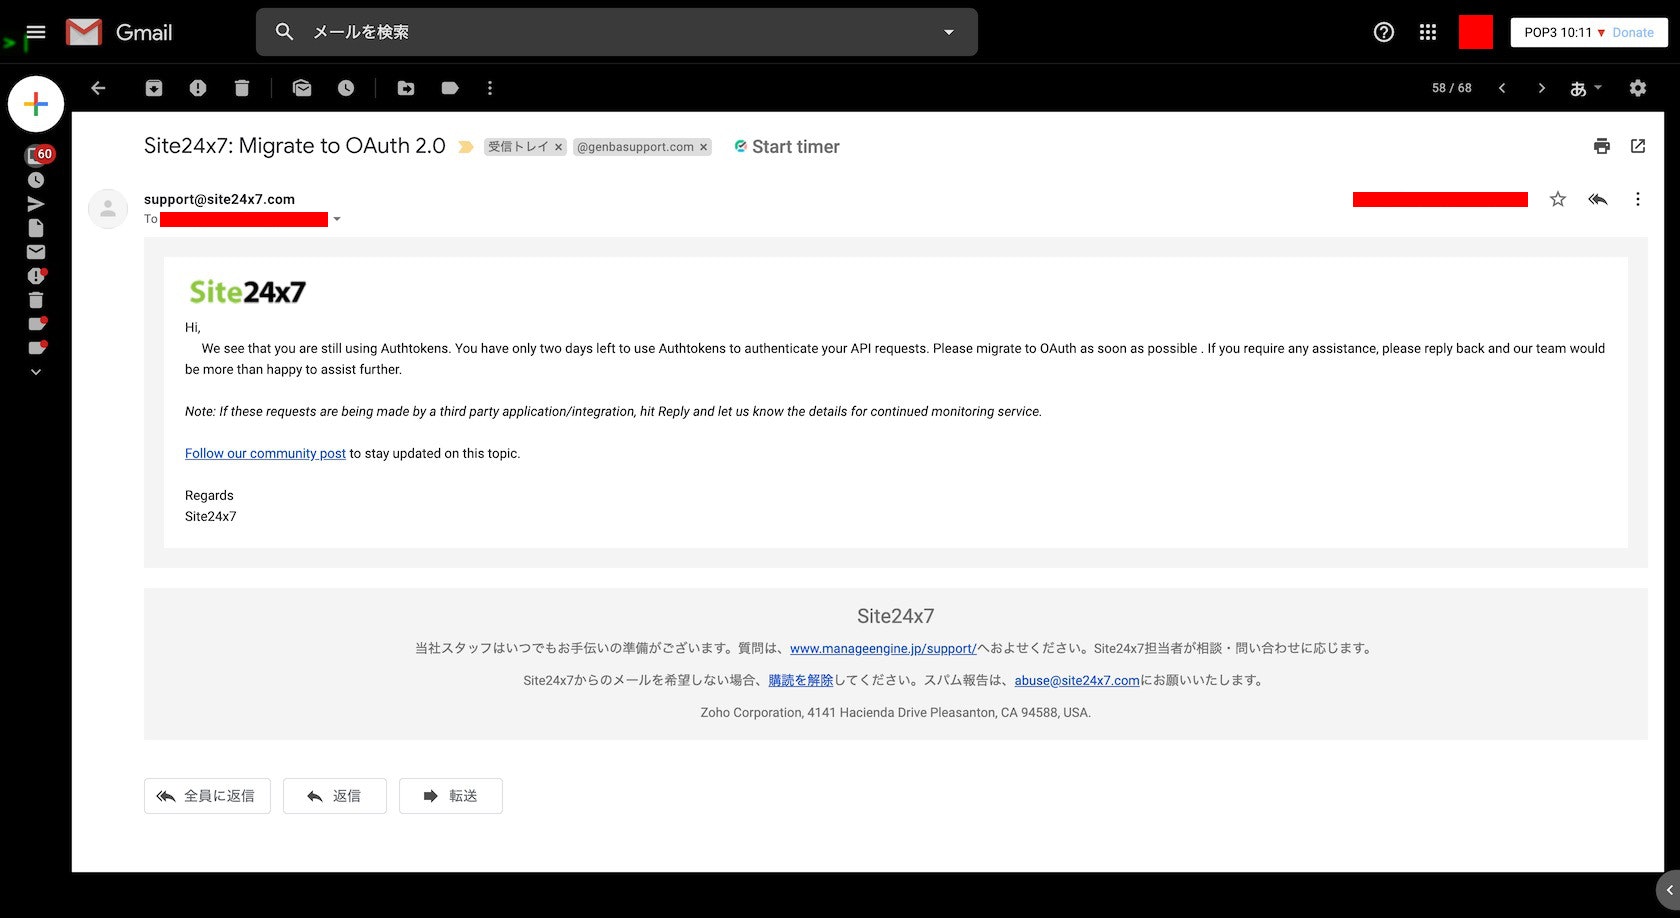Click the 転送 forward button
This screenshot has width=1680, height=918.
[x=450, y=795]
